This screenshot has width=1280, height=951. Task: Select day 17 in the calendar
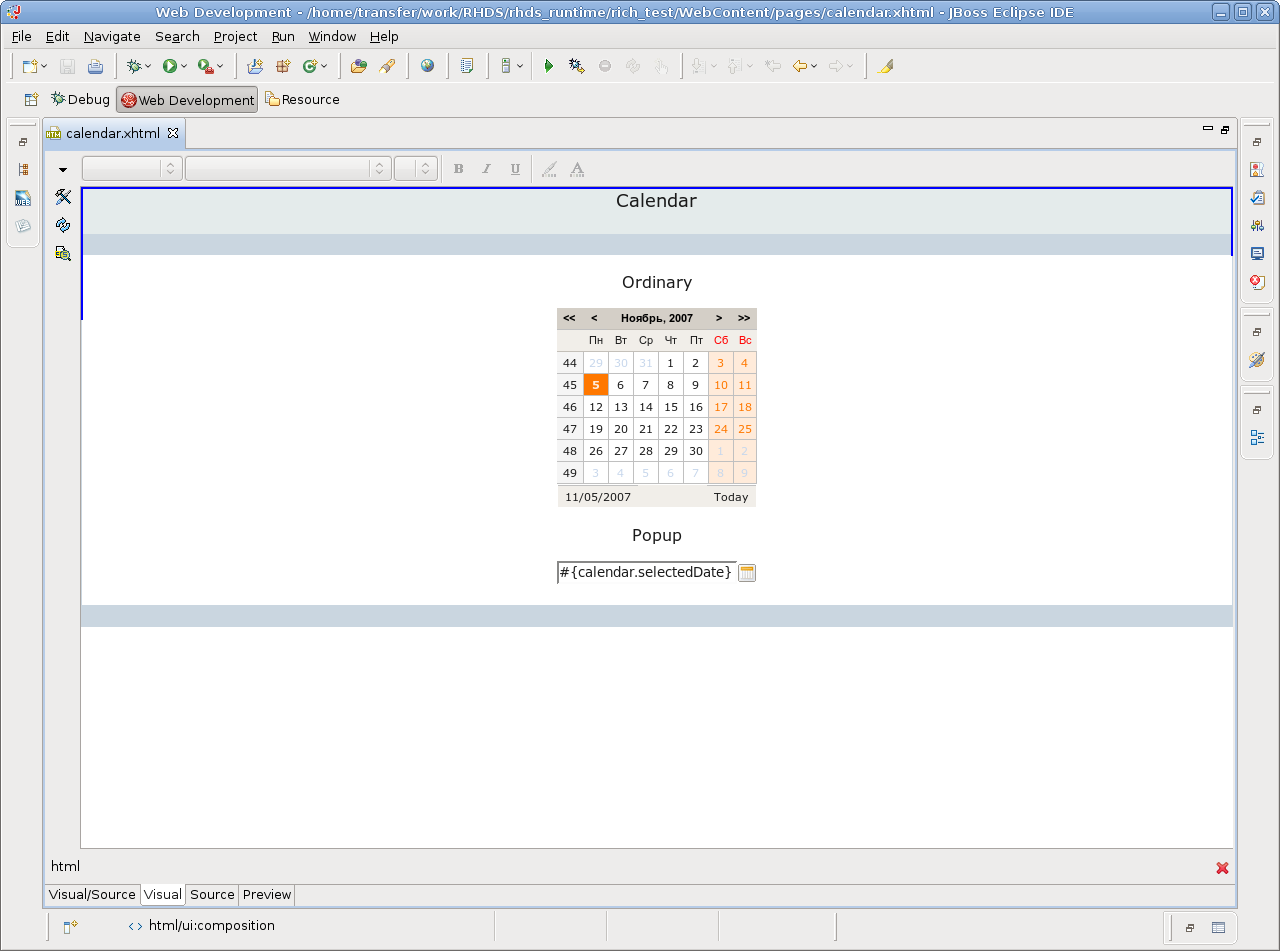(x=721, y=407)
